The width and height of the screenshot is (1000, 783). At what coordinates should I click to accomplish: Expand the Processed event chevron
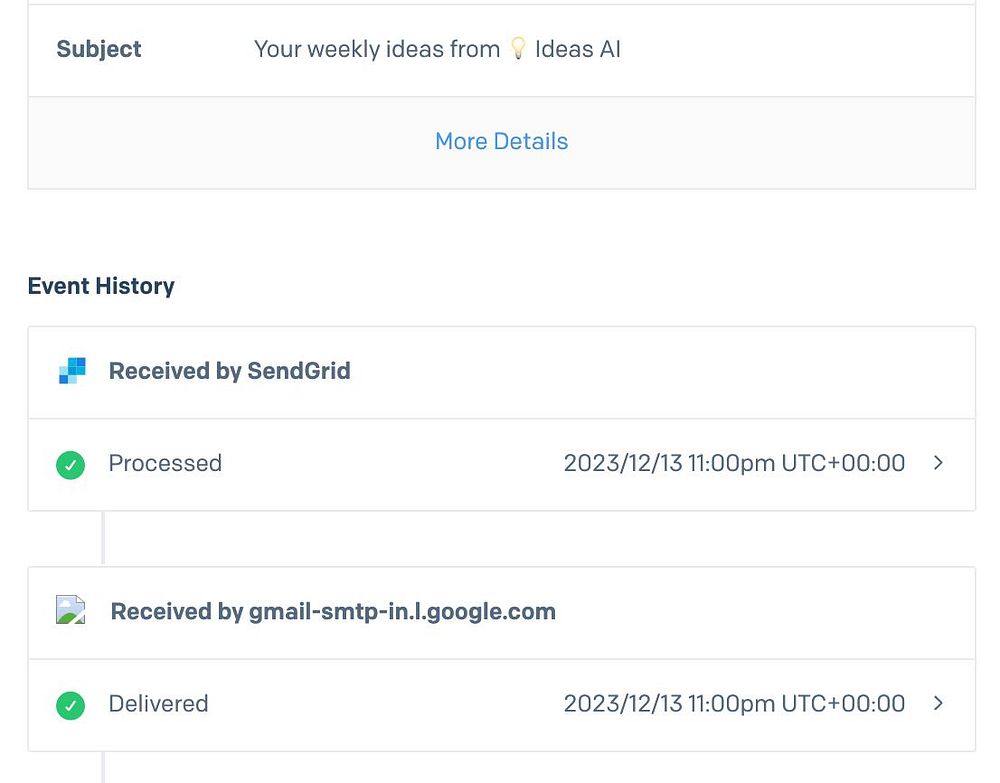938,463
